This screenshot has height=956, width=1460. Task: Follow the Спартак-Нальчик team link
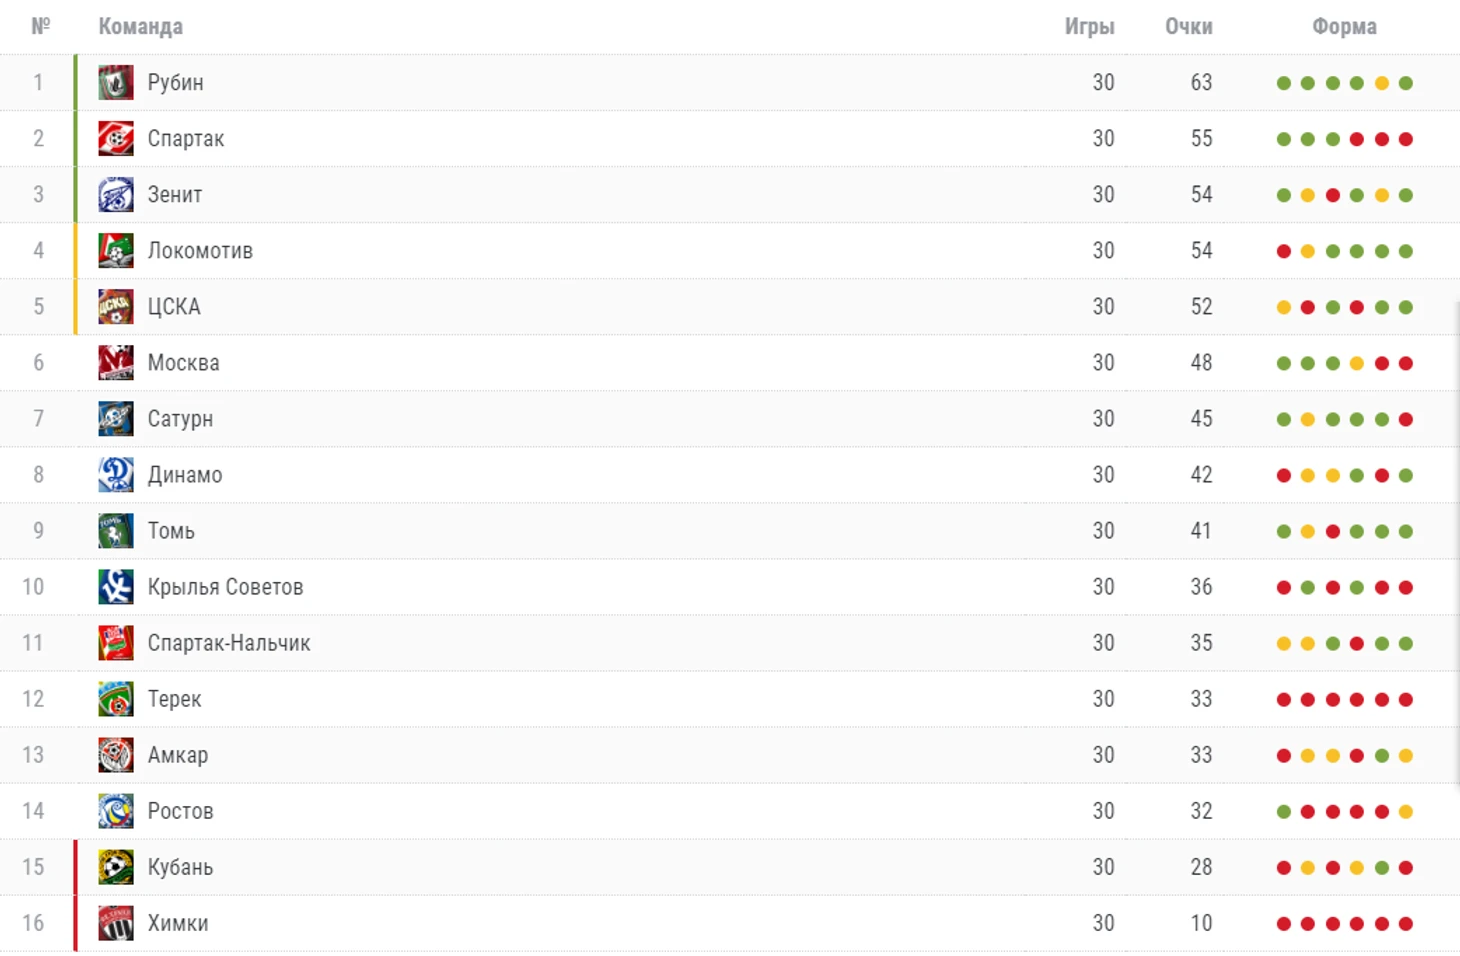[x=229, y=643]
